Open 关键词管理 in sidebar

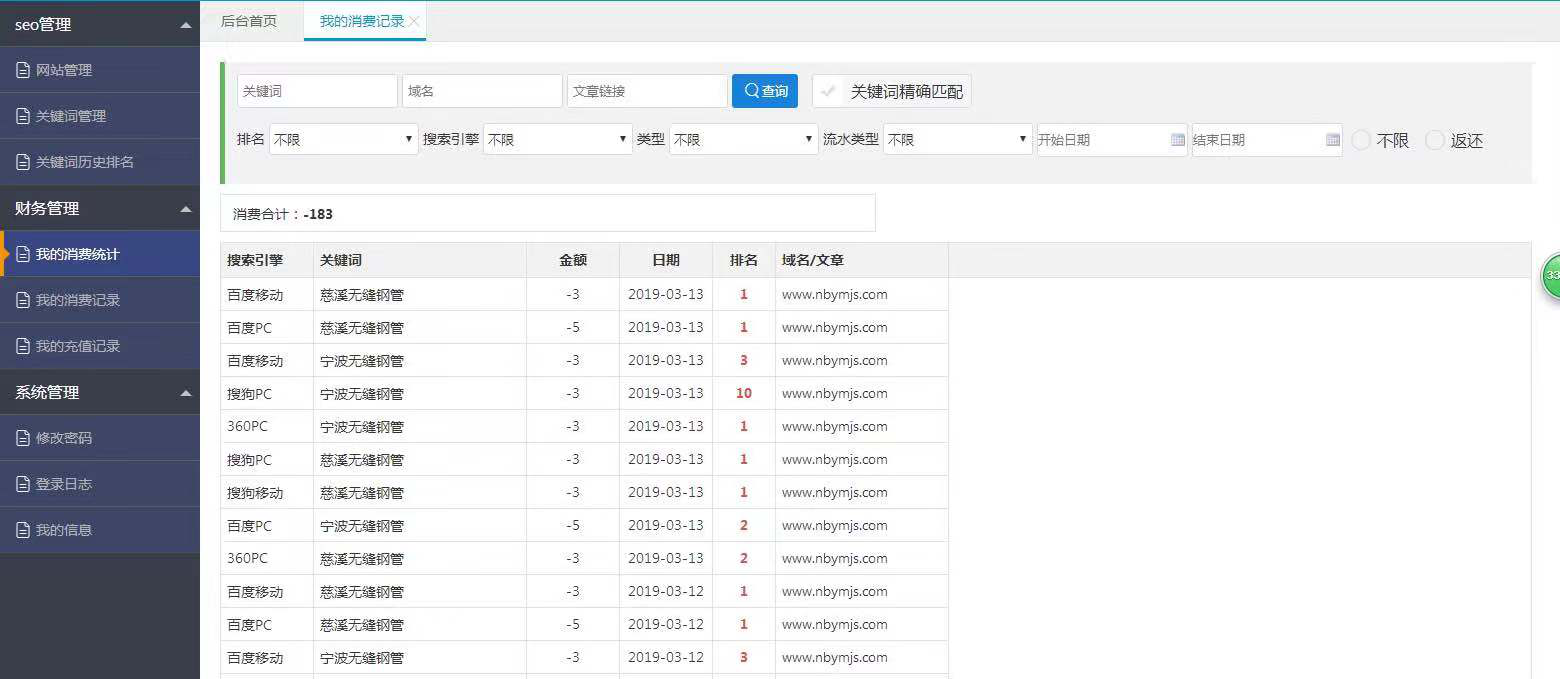[100, 116]
